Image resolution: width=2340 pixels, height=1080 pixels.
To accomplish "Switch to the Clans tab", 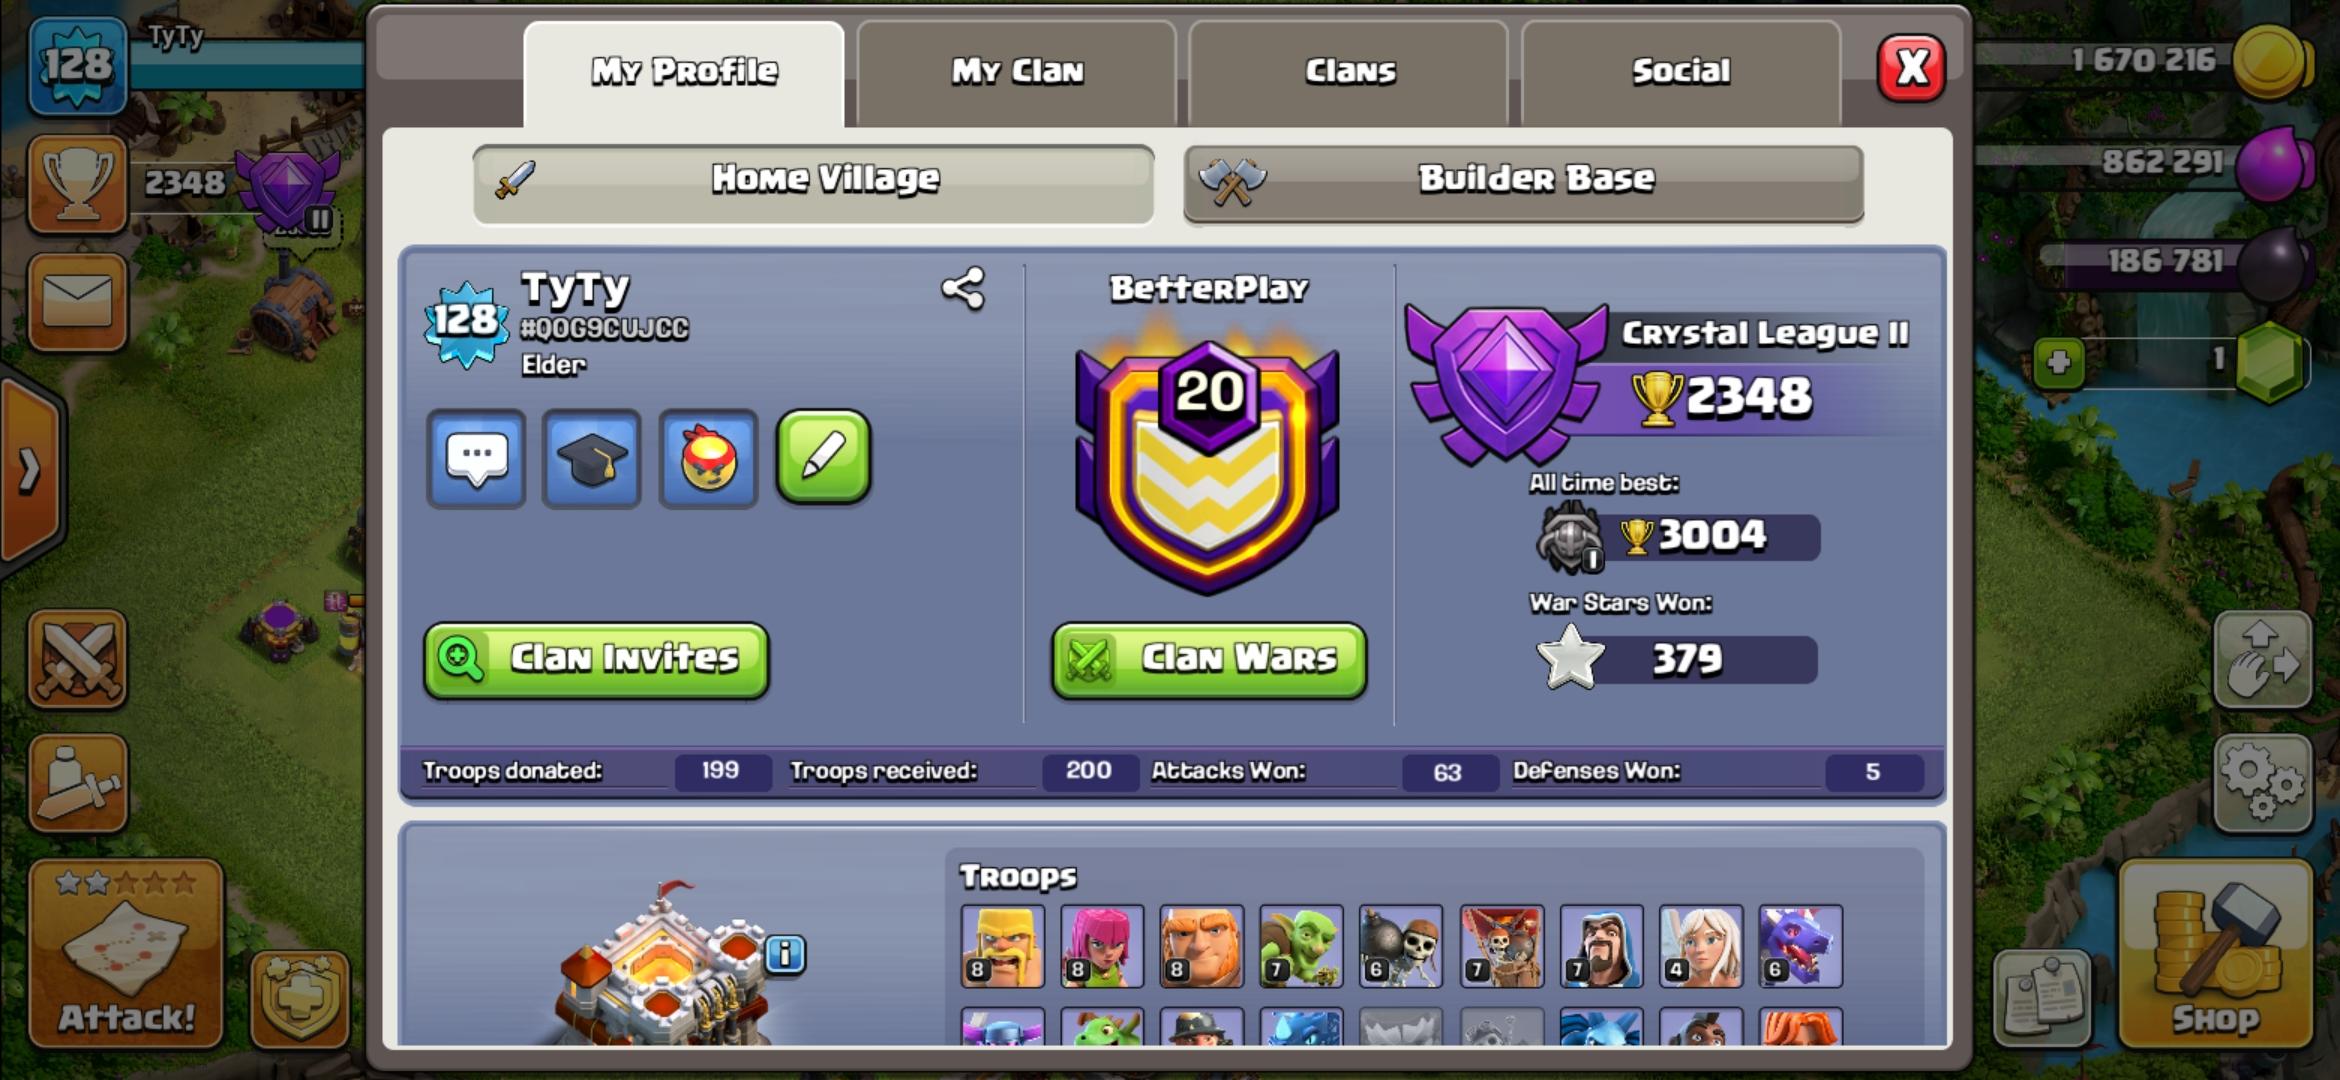I will pos(1349,73).
